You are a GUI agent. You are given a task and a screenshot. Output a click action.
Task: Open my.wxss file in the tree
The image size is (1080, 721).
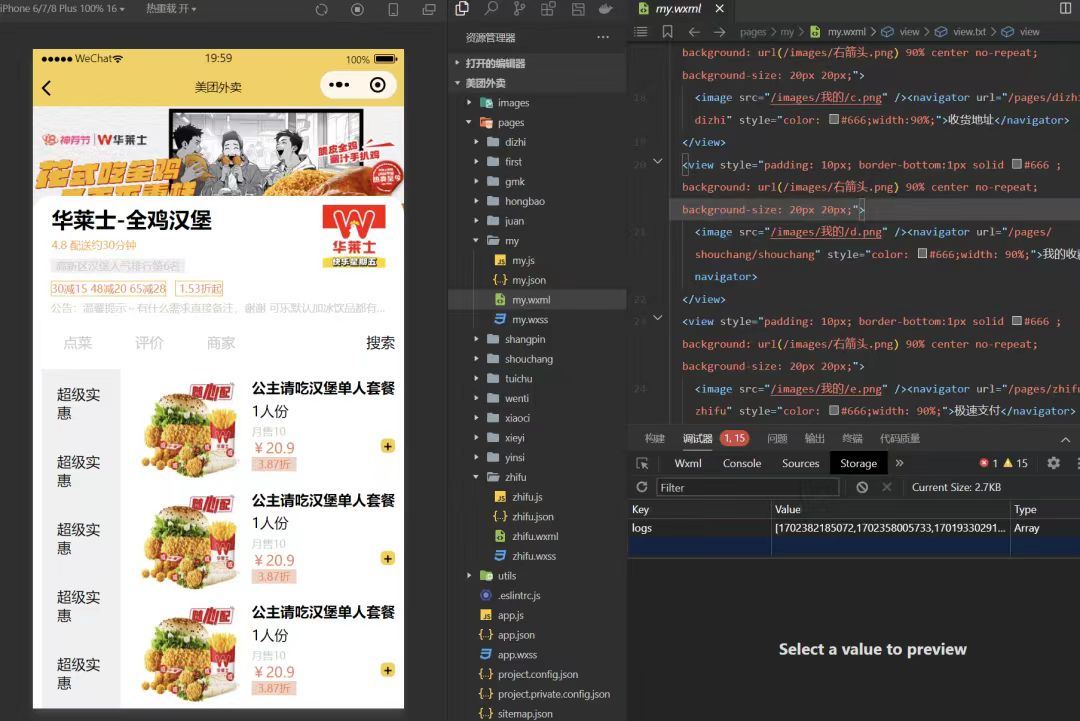click(x=530, y=320)
